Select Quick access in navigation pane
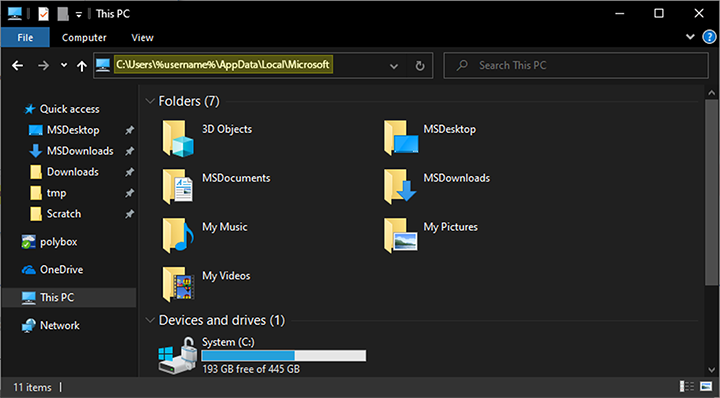 (69, 109)
